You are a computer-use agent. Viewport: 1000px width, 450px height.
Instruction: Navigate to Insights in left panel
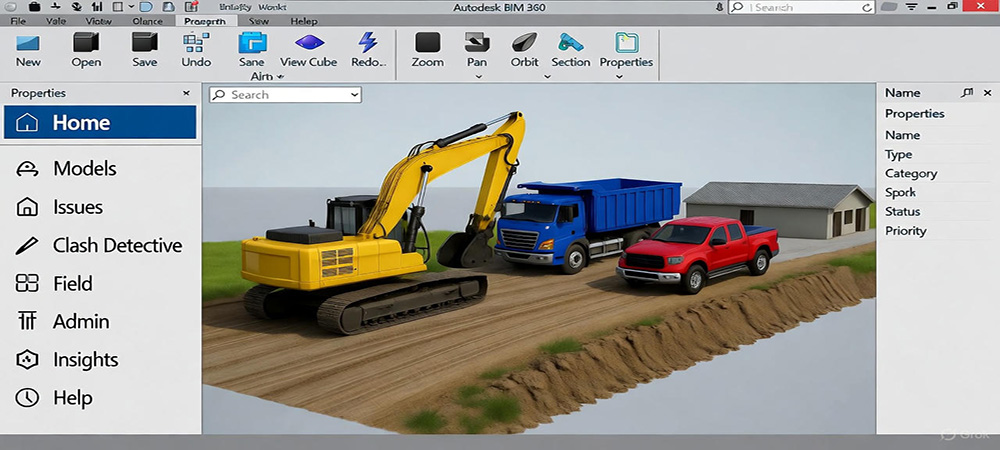(85, 360)
